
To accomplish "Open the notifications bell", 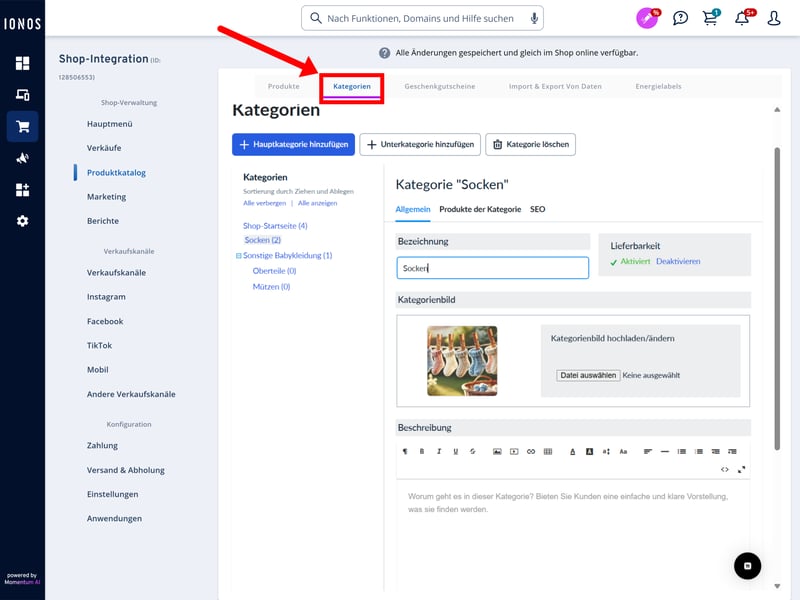I will pyautogui.click(x=742, y=18).
